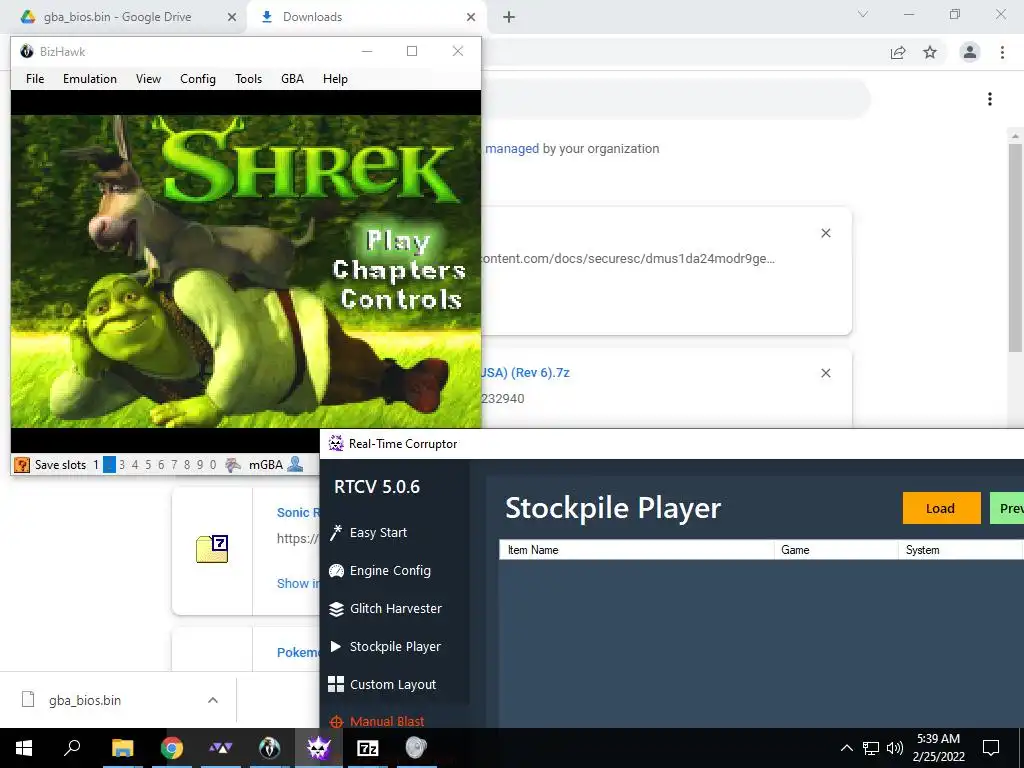Open the BizHawk File menu

click(x=35, y=79)
